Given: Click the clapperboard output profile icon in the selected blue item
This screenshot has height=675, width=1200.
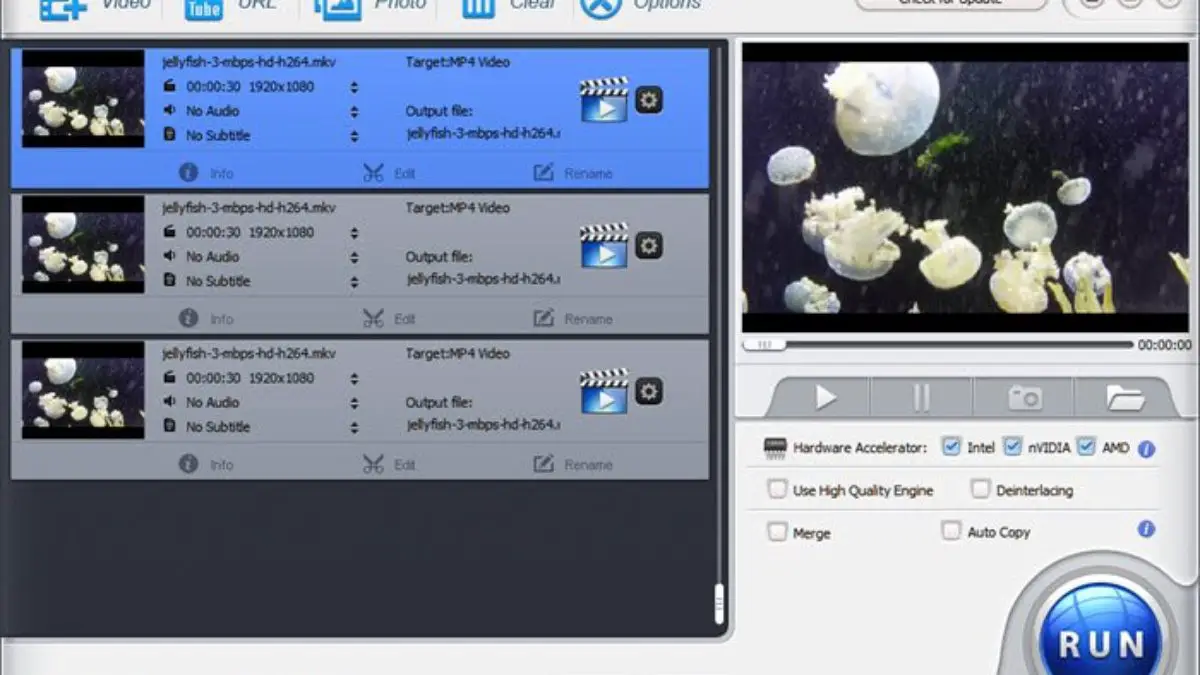Looking at the screenshot, I should coord(604,100).
